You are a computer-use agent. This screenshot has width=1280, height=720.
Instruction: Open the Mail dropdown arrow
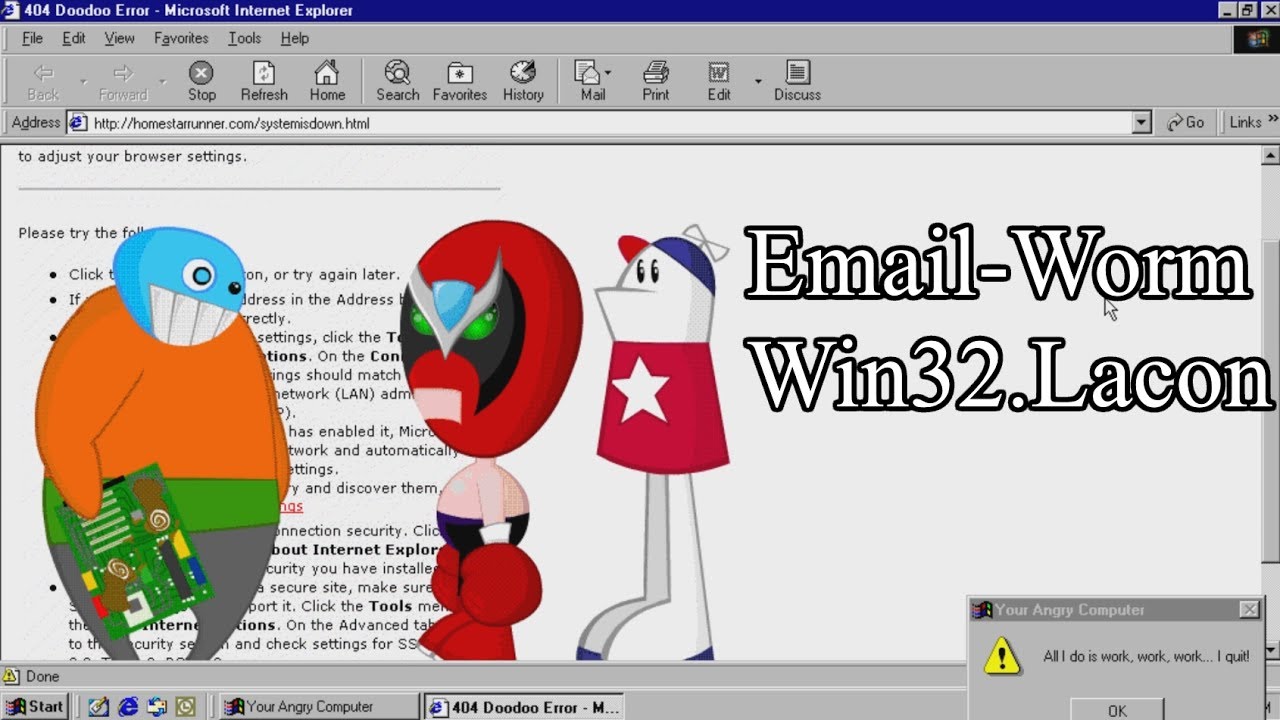(608, 73)
